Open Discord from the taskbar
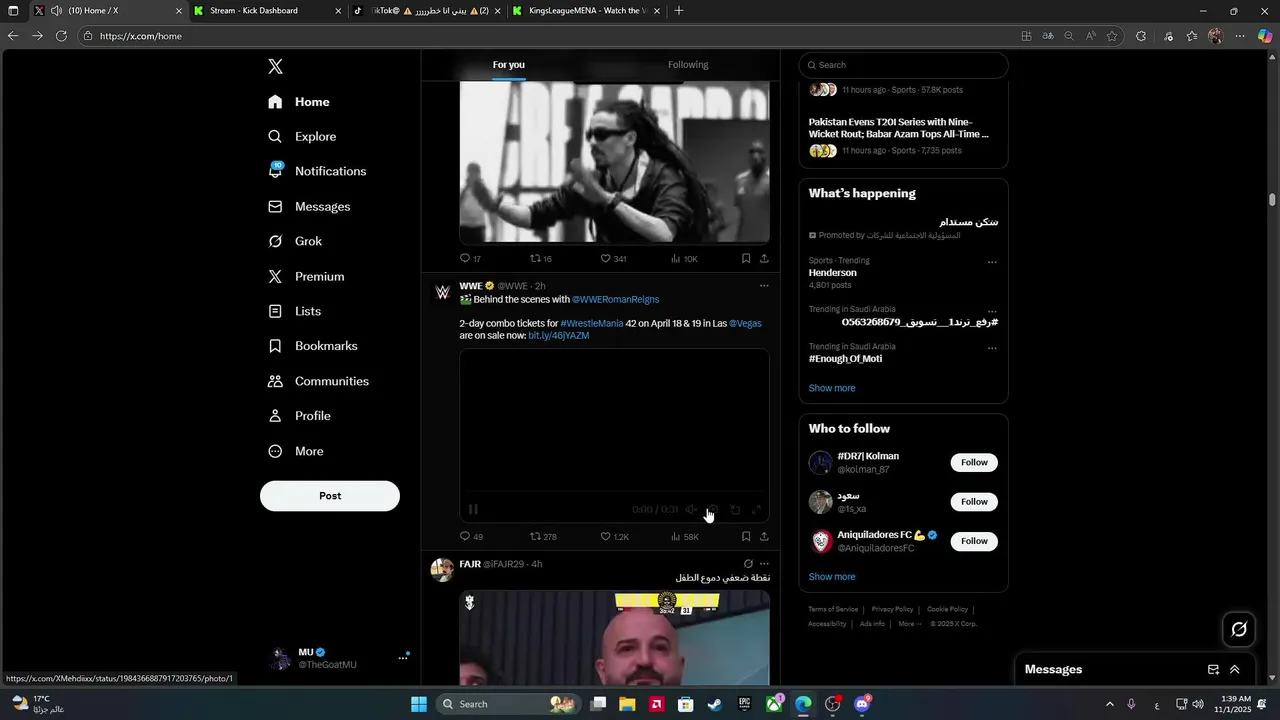1280x720 pixels. pyautogui.click(x=862, y=704)
